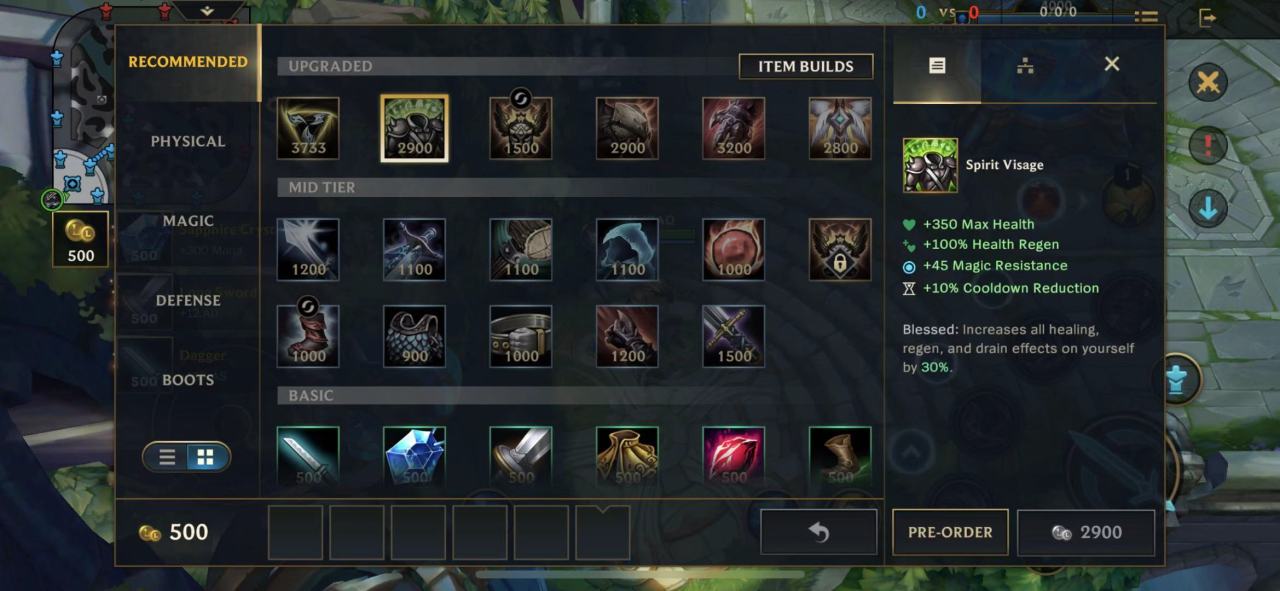1280x591 pixels.
Task: Select the Sapphire Crystal basic item
Action: coord(414,457)
